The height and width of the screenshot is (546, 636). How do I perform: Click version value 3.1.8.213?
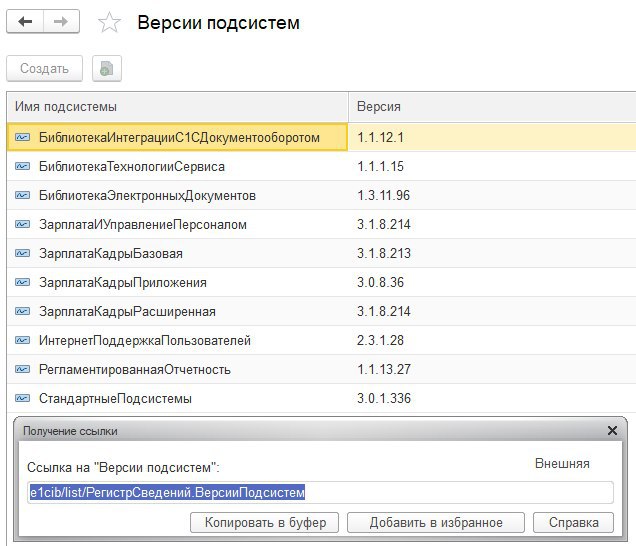point(384,254)
